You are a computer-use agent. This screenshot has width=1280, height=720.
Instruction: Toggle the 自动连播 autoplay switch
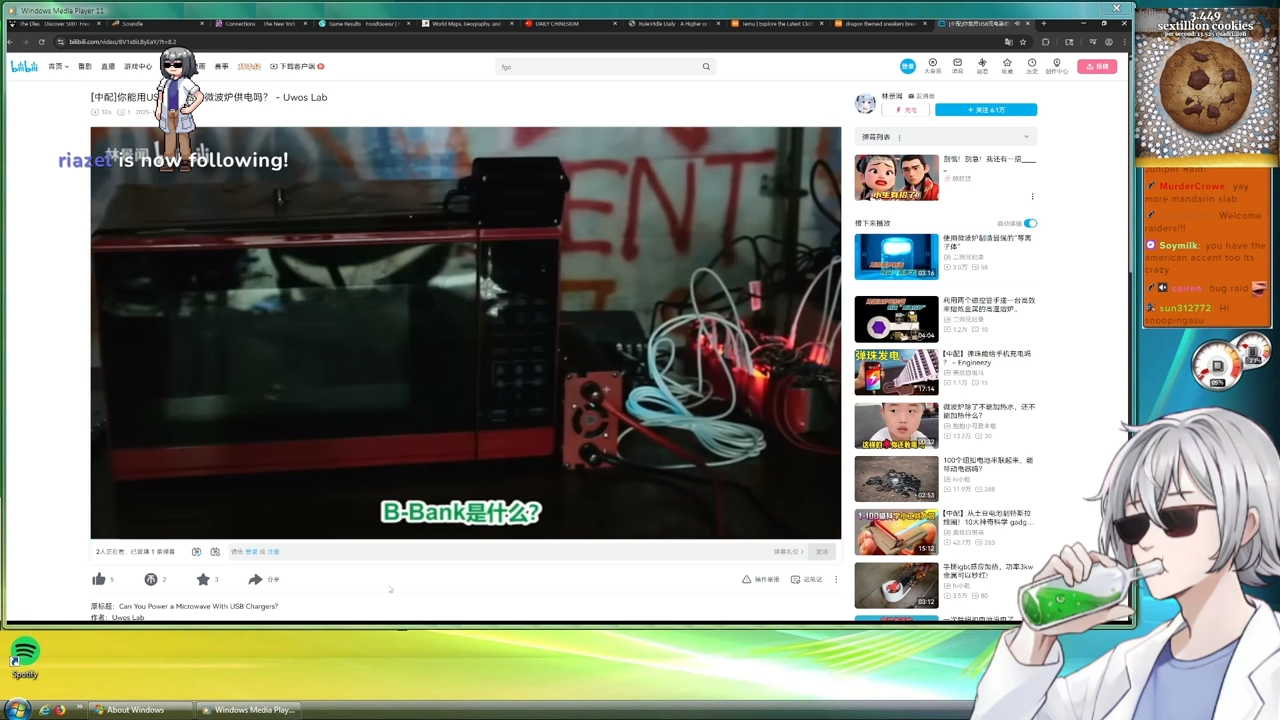coord(1030,223)
